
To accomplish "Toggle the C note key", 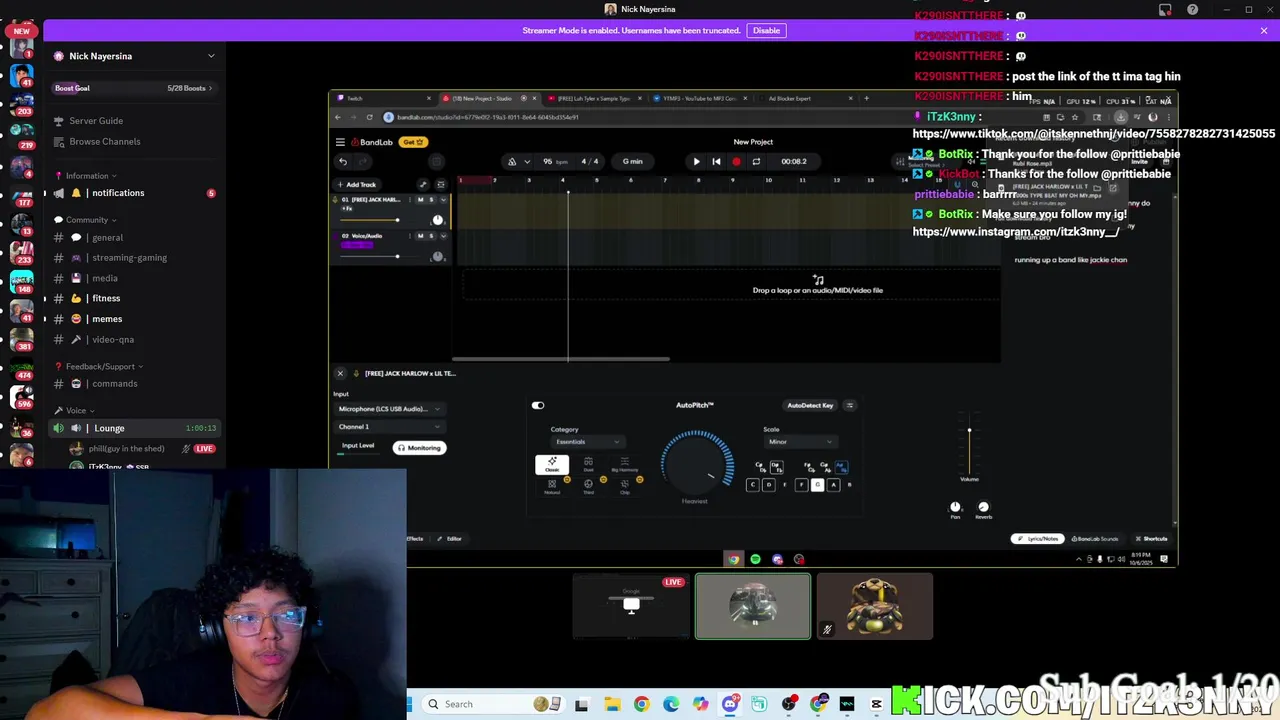I will (753, 485).
